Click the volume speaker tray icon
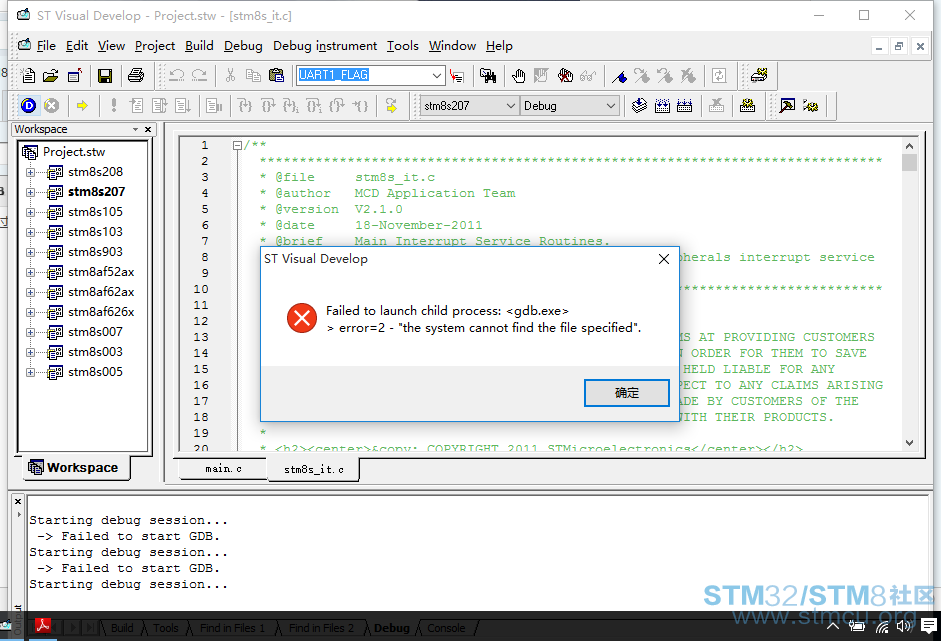 (x=903, y=627)
